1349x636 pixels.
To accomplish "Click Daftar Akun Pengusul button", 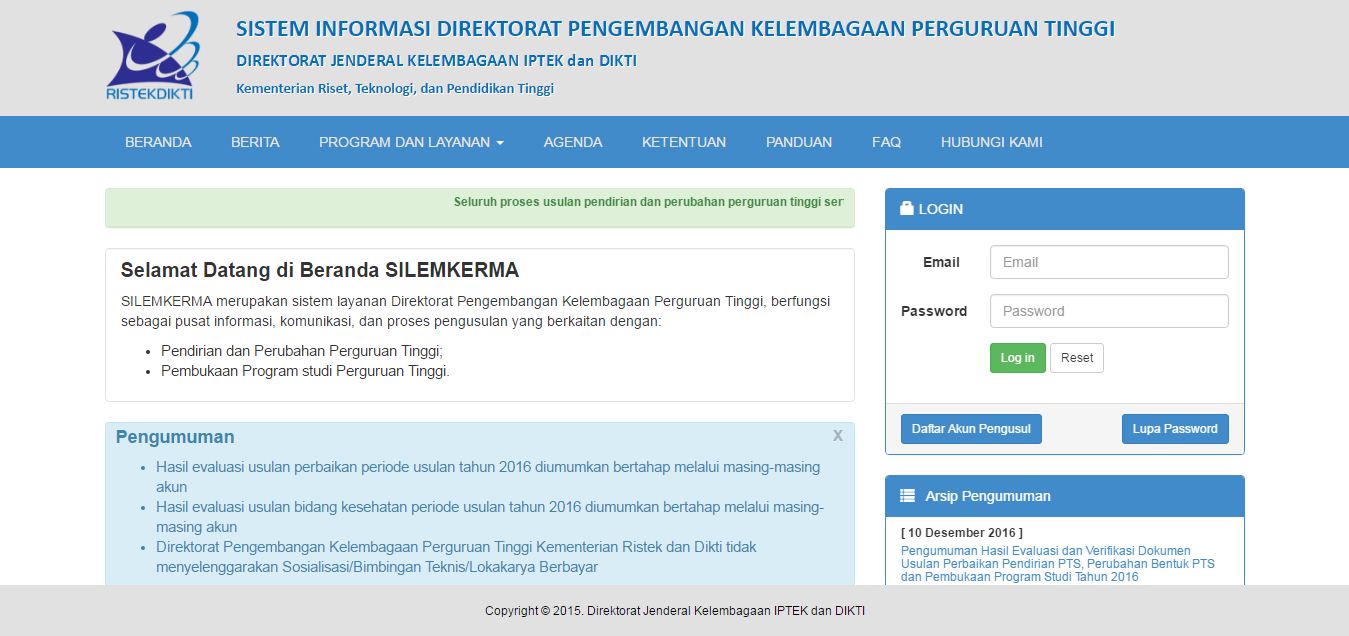I will [971, 429].
